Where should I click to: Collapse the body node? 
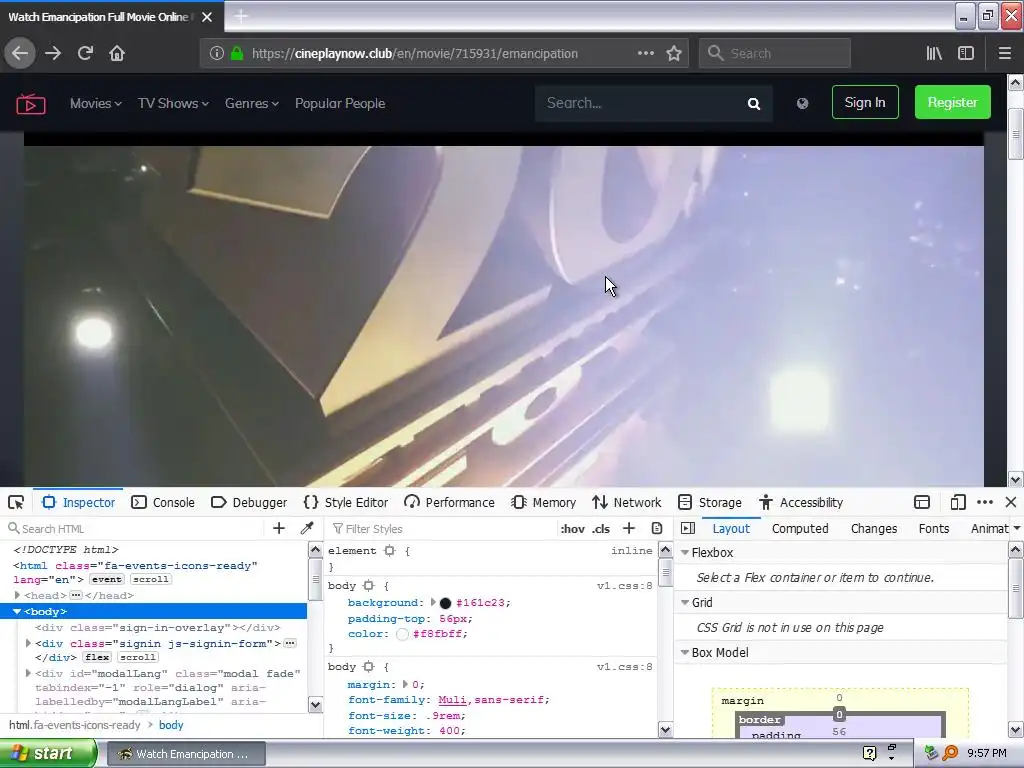pyautogui.click(x=17, y=611)
